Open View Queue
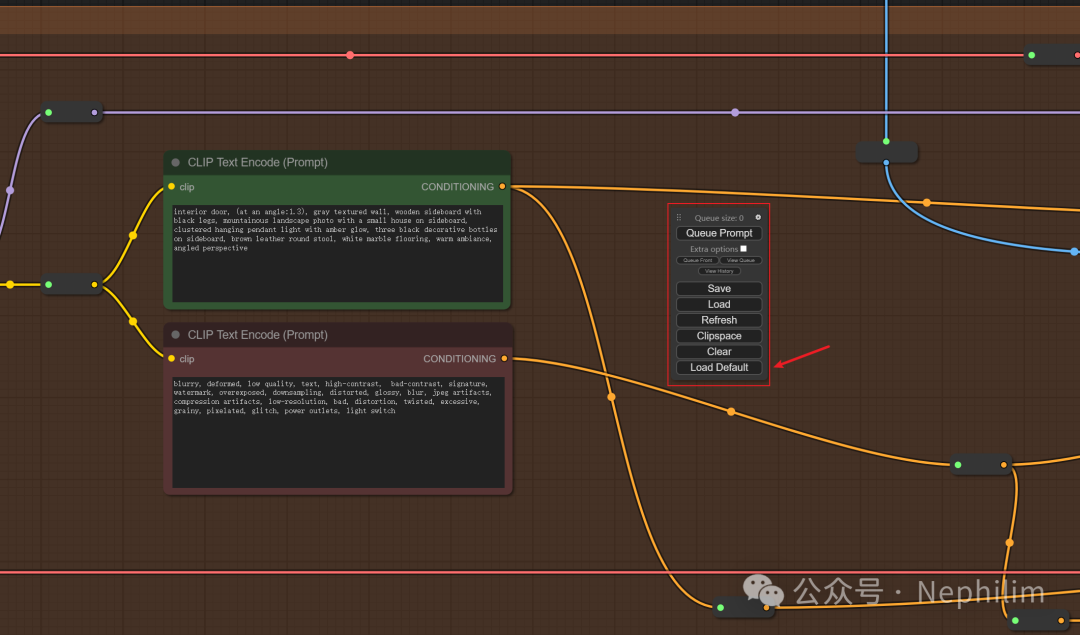This screenshot has height=635, width=1080. 741,260
